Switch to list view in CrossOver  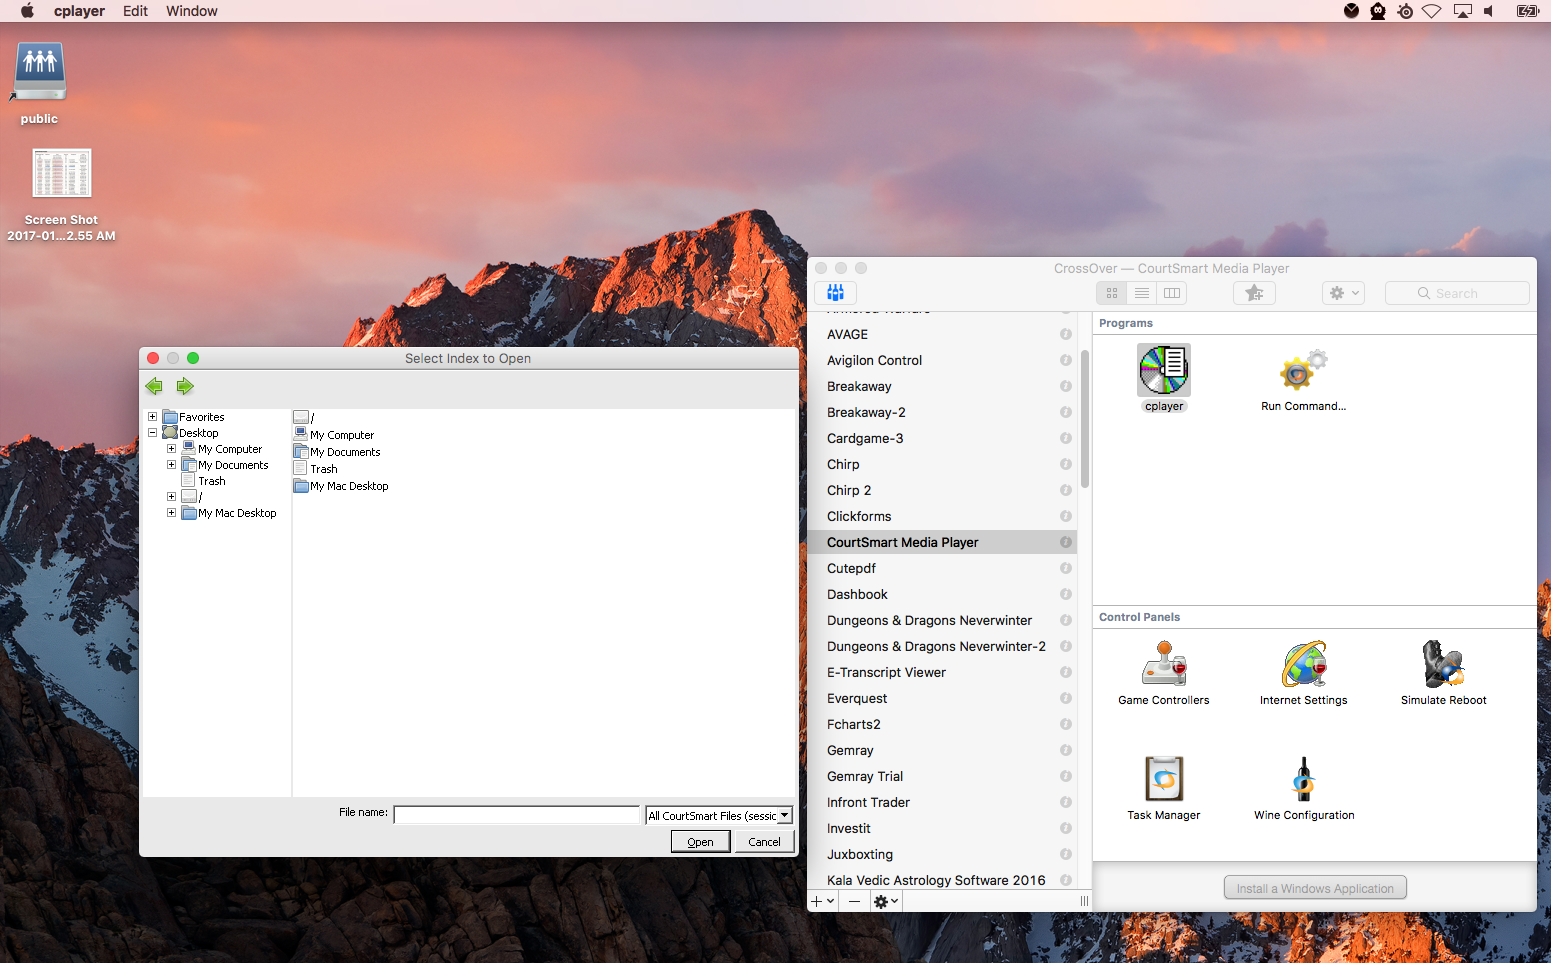[1142, 293]
